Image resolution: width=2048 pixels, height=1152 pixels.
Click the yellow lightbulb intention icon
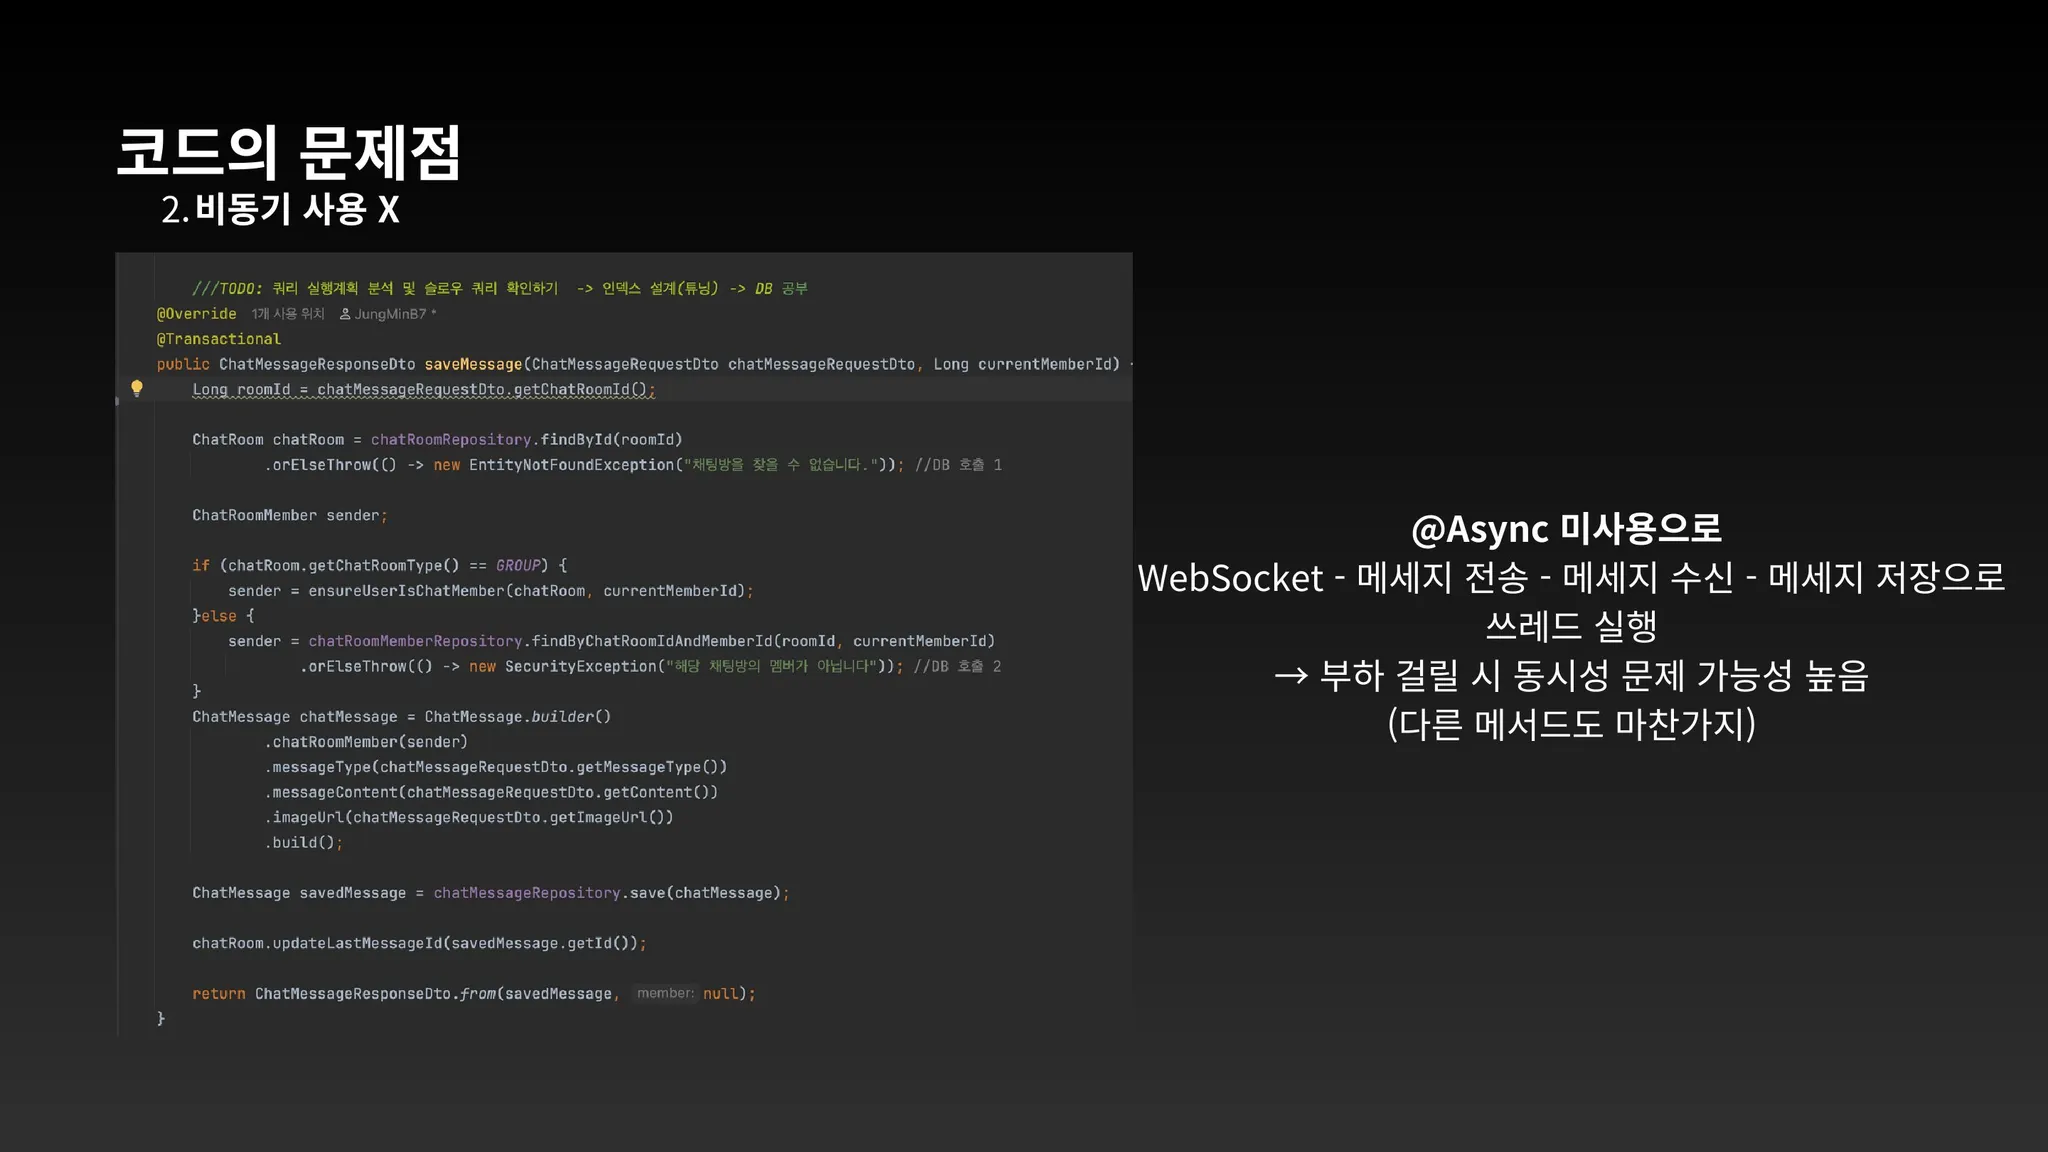pyautogui.click(x=137, y=388)
